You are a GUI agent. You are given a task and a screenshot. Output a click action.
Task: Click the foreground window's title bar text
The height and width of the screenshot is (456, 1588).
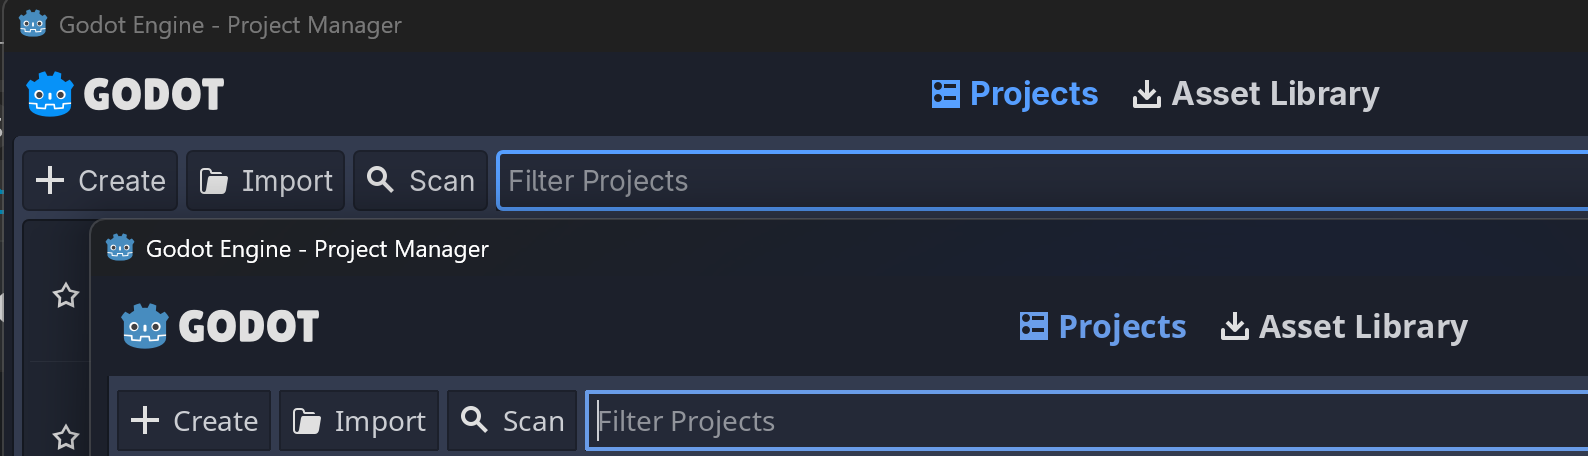click(x=317, y=249)
